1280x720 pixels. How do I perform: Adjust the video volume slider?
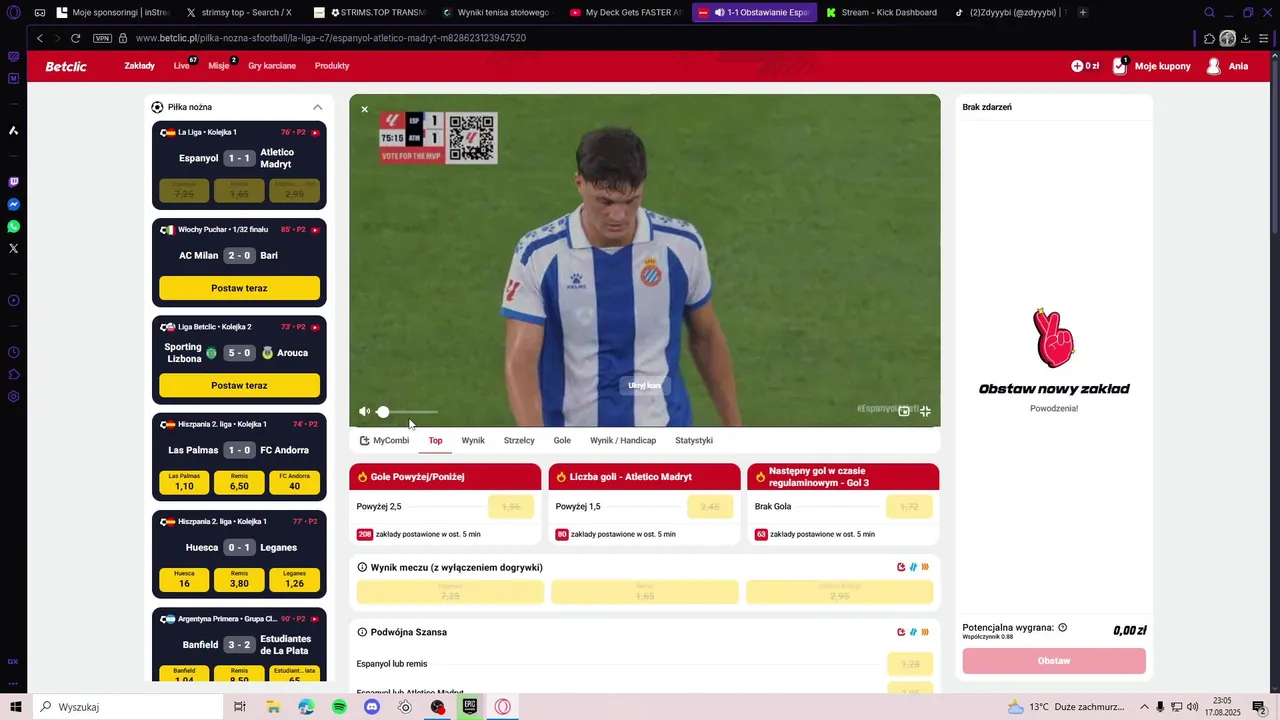click(407, 412)
